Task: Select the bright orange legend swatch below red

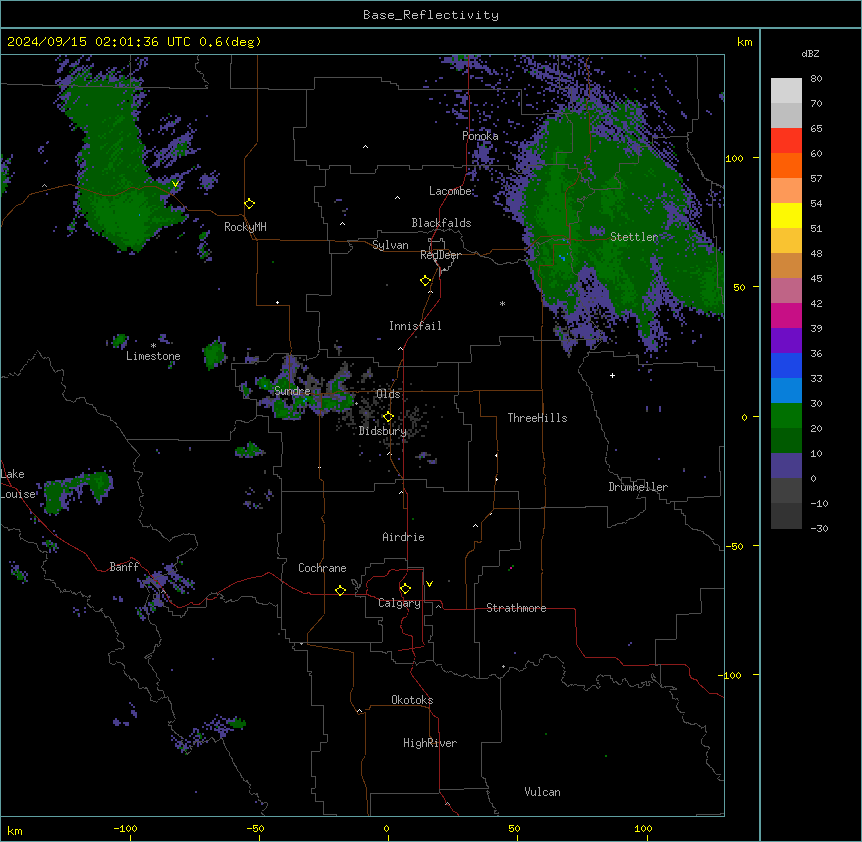Action: [x=786, y=165]
